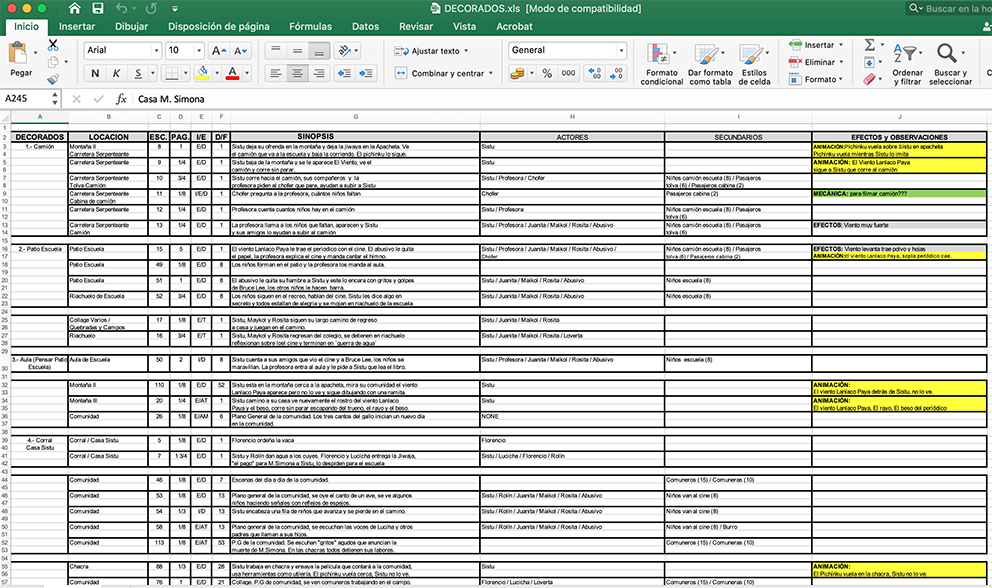Click the Combinar y centrar button
The image size is (992, 588).
coord(439,73)
